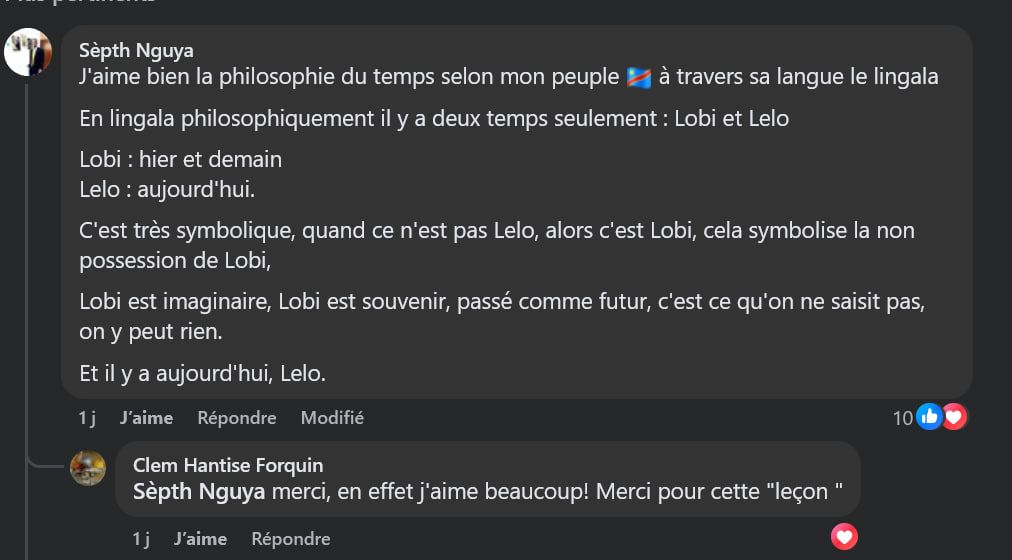This screenshot has width=1012, height=560.
Task: Click Répondre under Clem's reply
Action: (x=290, y=539)
